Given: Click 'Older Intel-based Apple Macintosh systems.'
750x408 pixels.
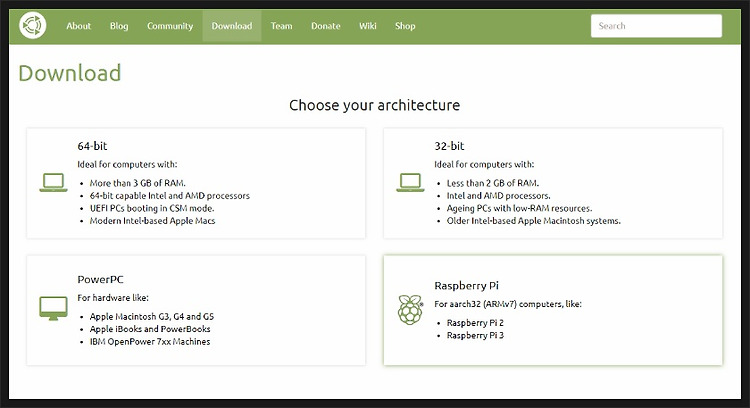Looking at the screenshot, I should (x=534, y=221).
